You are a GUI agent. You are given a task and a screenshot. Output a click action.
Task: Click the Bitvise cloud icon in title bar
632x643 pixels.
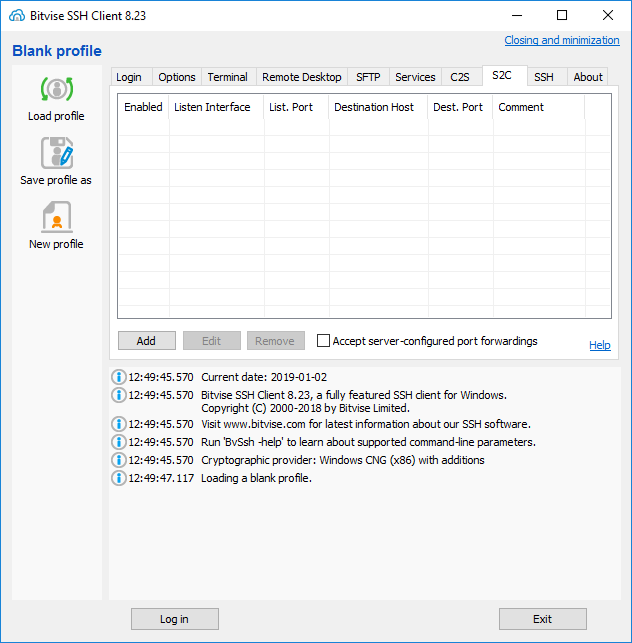[x=17, y=16]
